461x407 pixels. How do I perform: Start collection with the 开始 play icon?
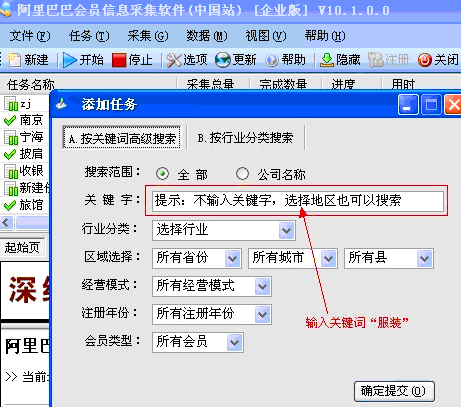pyautogui.click(x=70, y=60)
